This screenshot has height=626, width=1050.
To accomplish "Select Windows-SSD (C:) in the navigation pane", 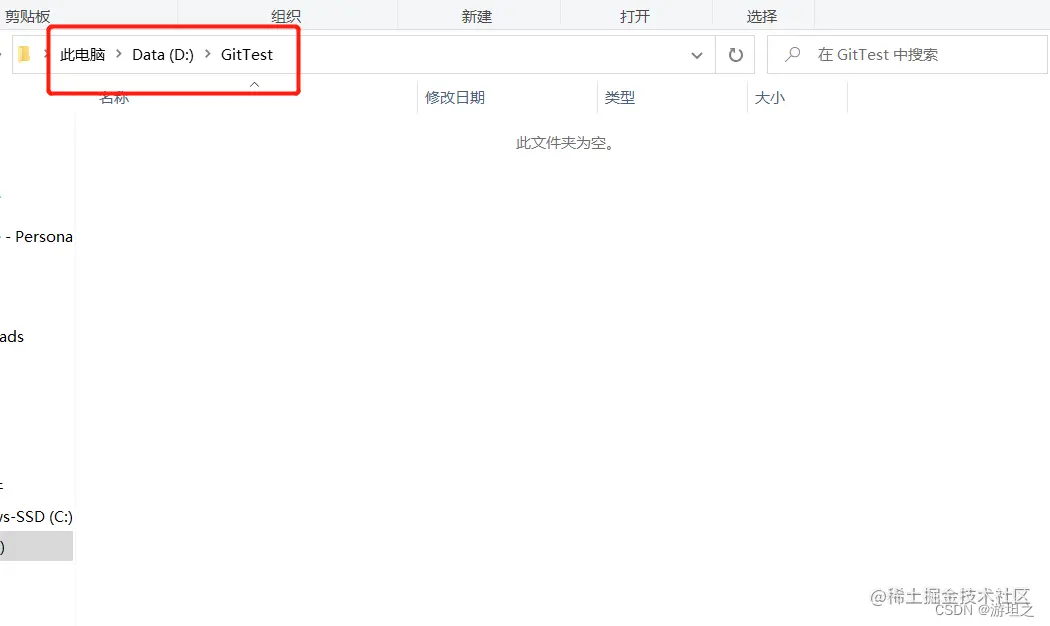I will coord(36,516).
